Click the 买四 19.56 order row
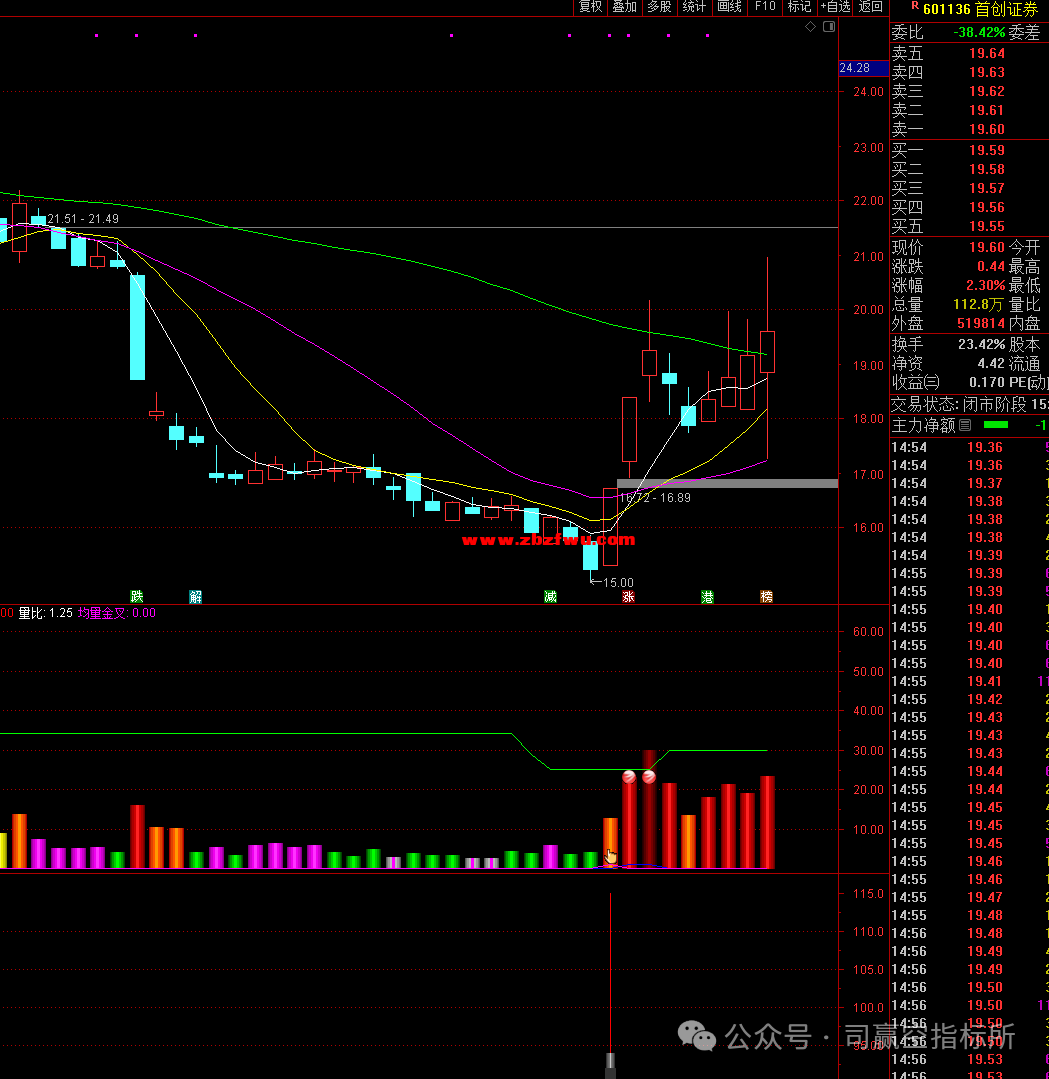The image size is (1049, 1079). coord(969,207)
